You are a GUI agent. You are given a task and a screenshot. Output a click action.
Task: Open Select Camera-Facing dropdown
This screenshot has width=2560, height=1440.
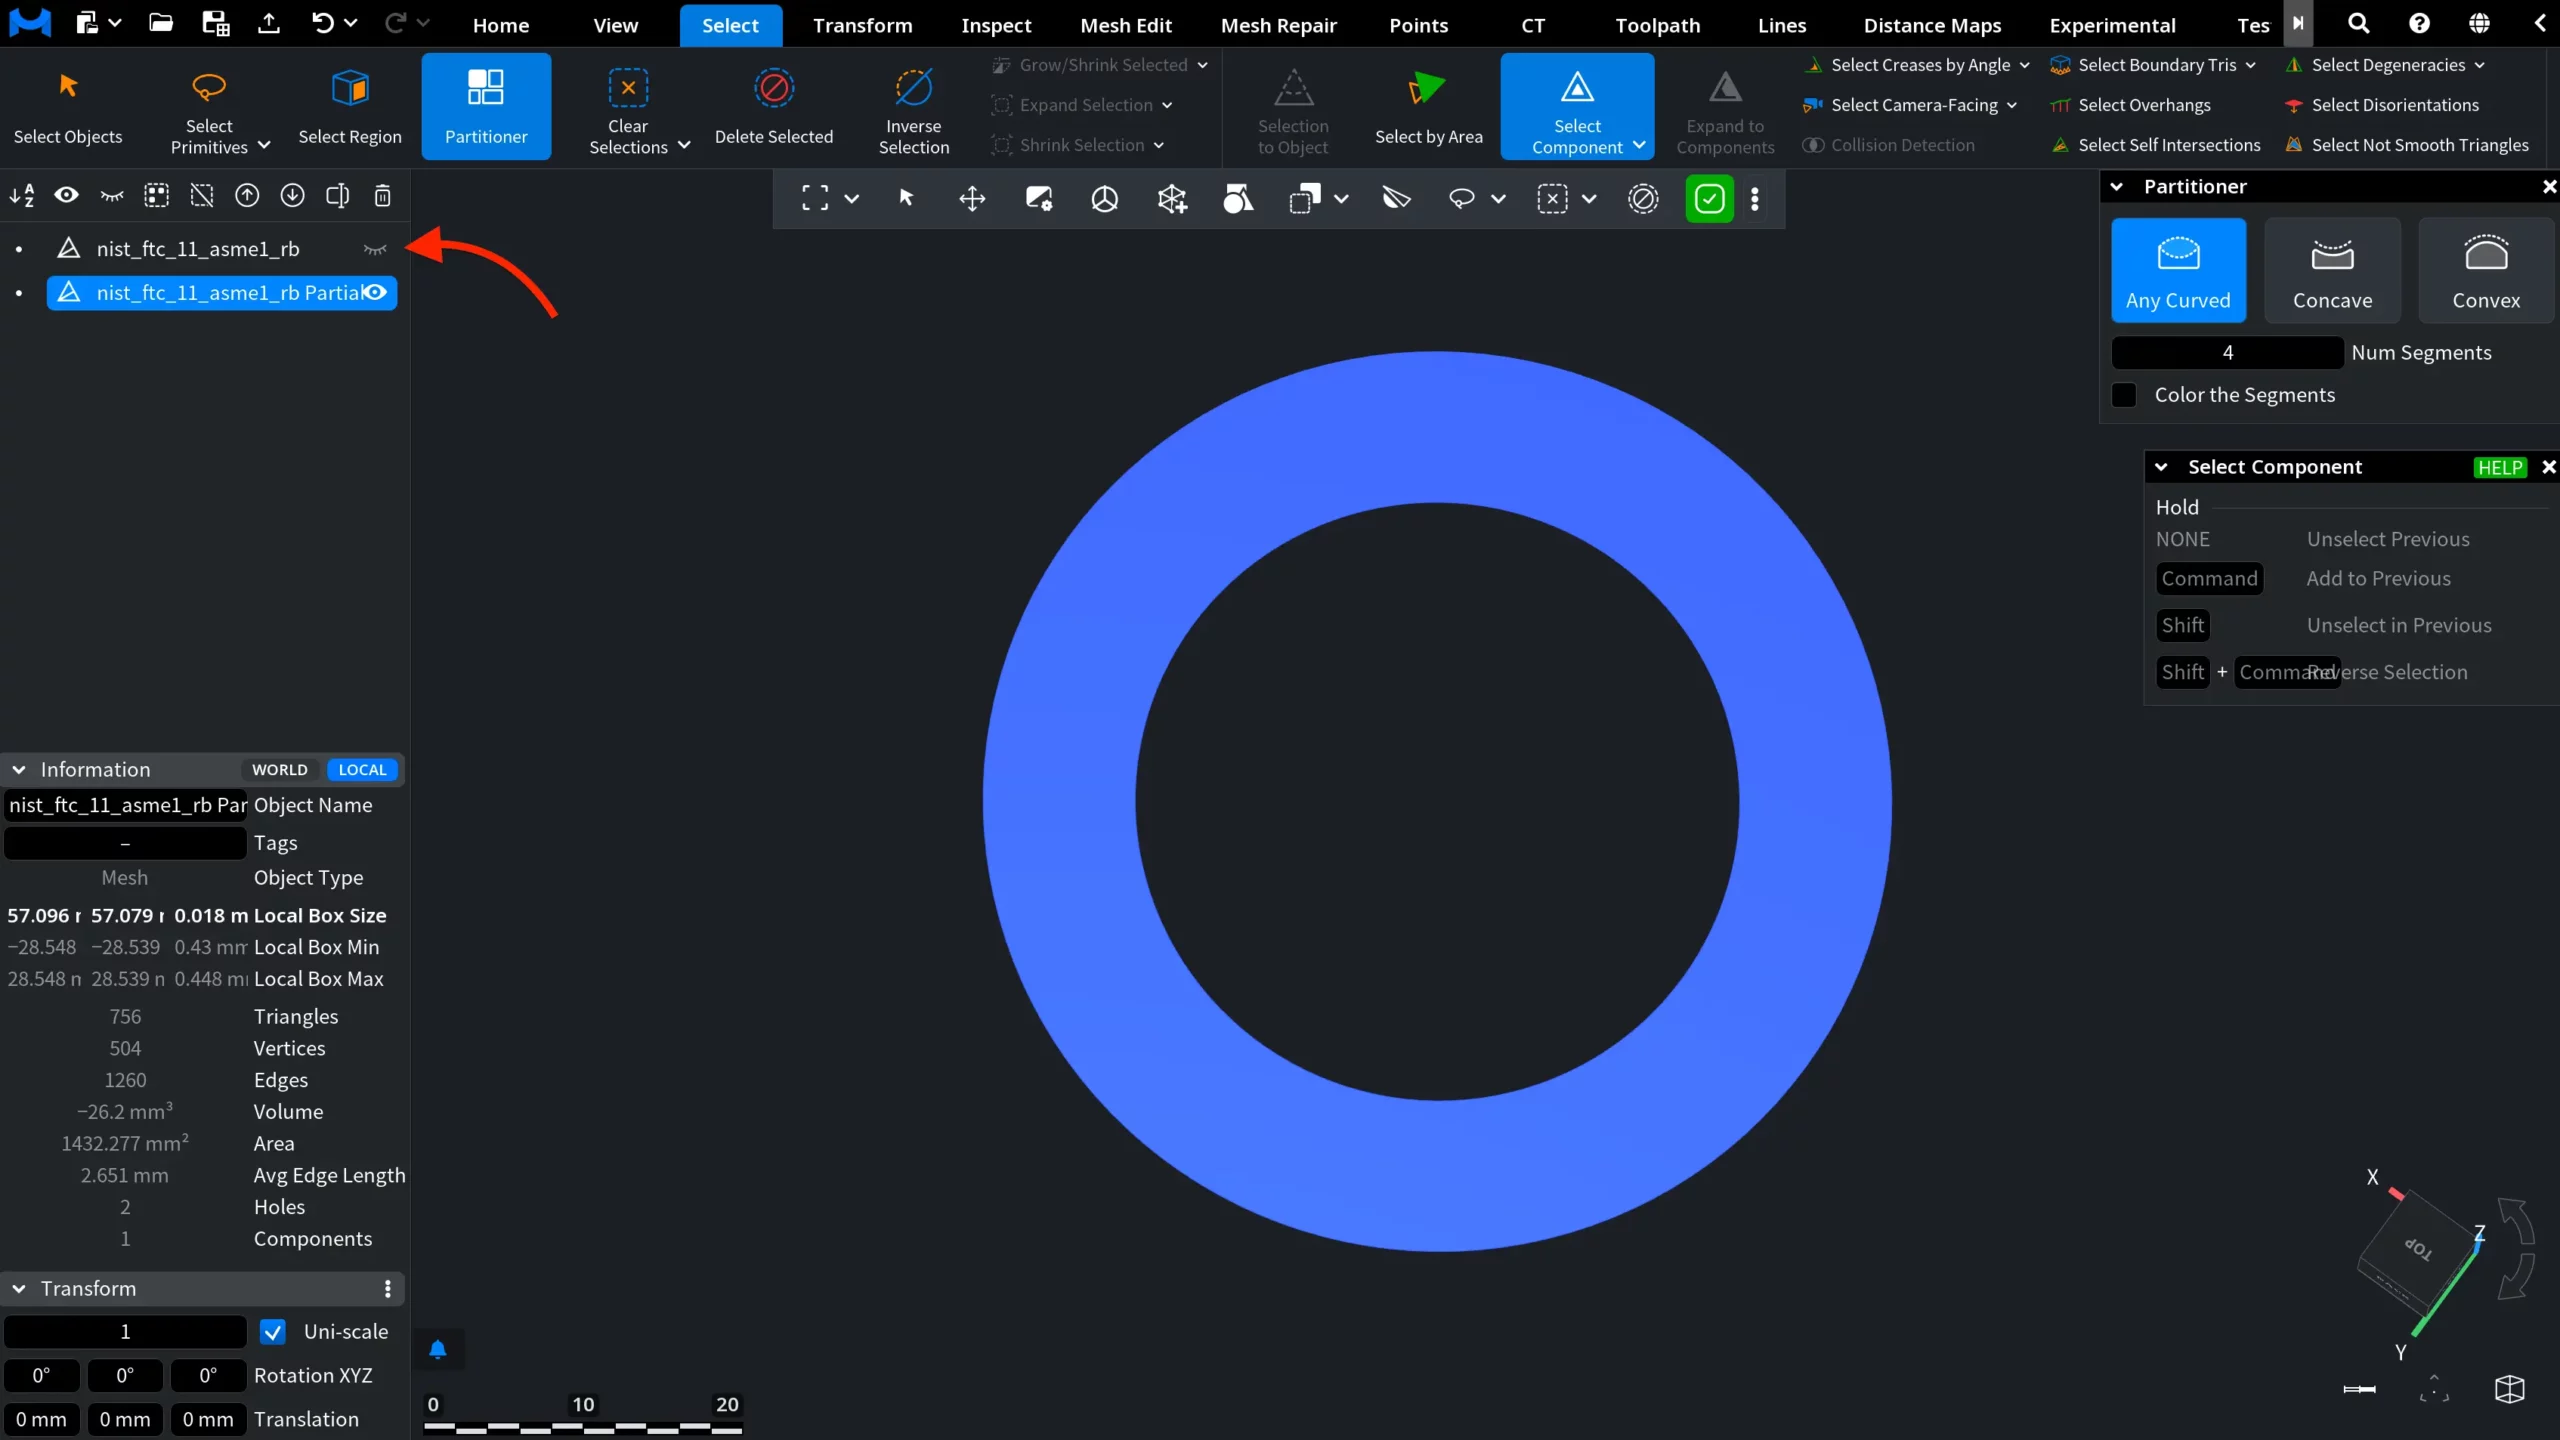2012,105
